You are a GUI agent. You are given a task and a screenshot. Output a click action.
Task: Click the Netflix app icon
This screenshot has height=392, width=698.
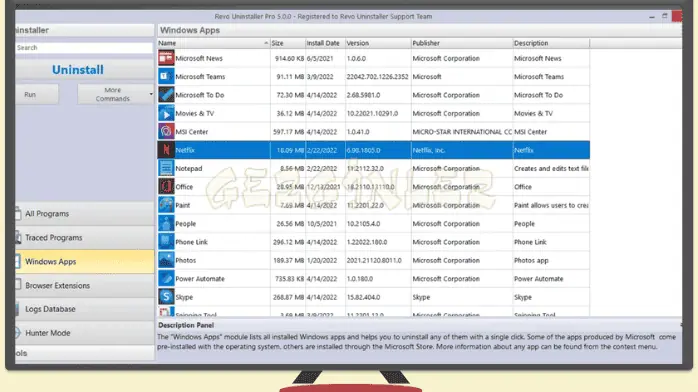point(166,150)
